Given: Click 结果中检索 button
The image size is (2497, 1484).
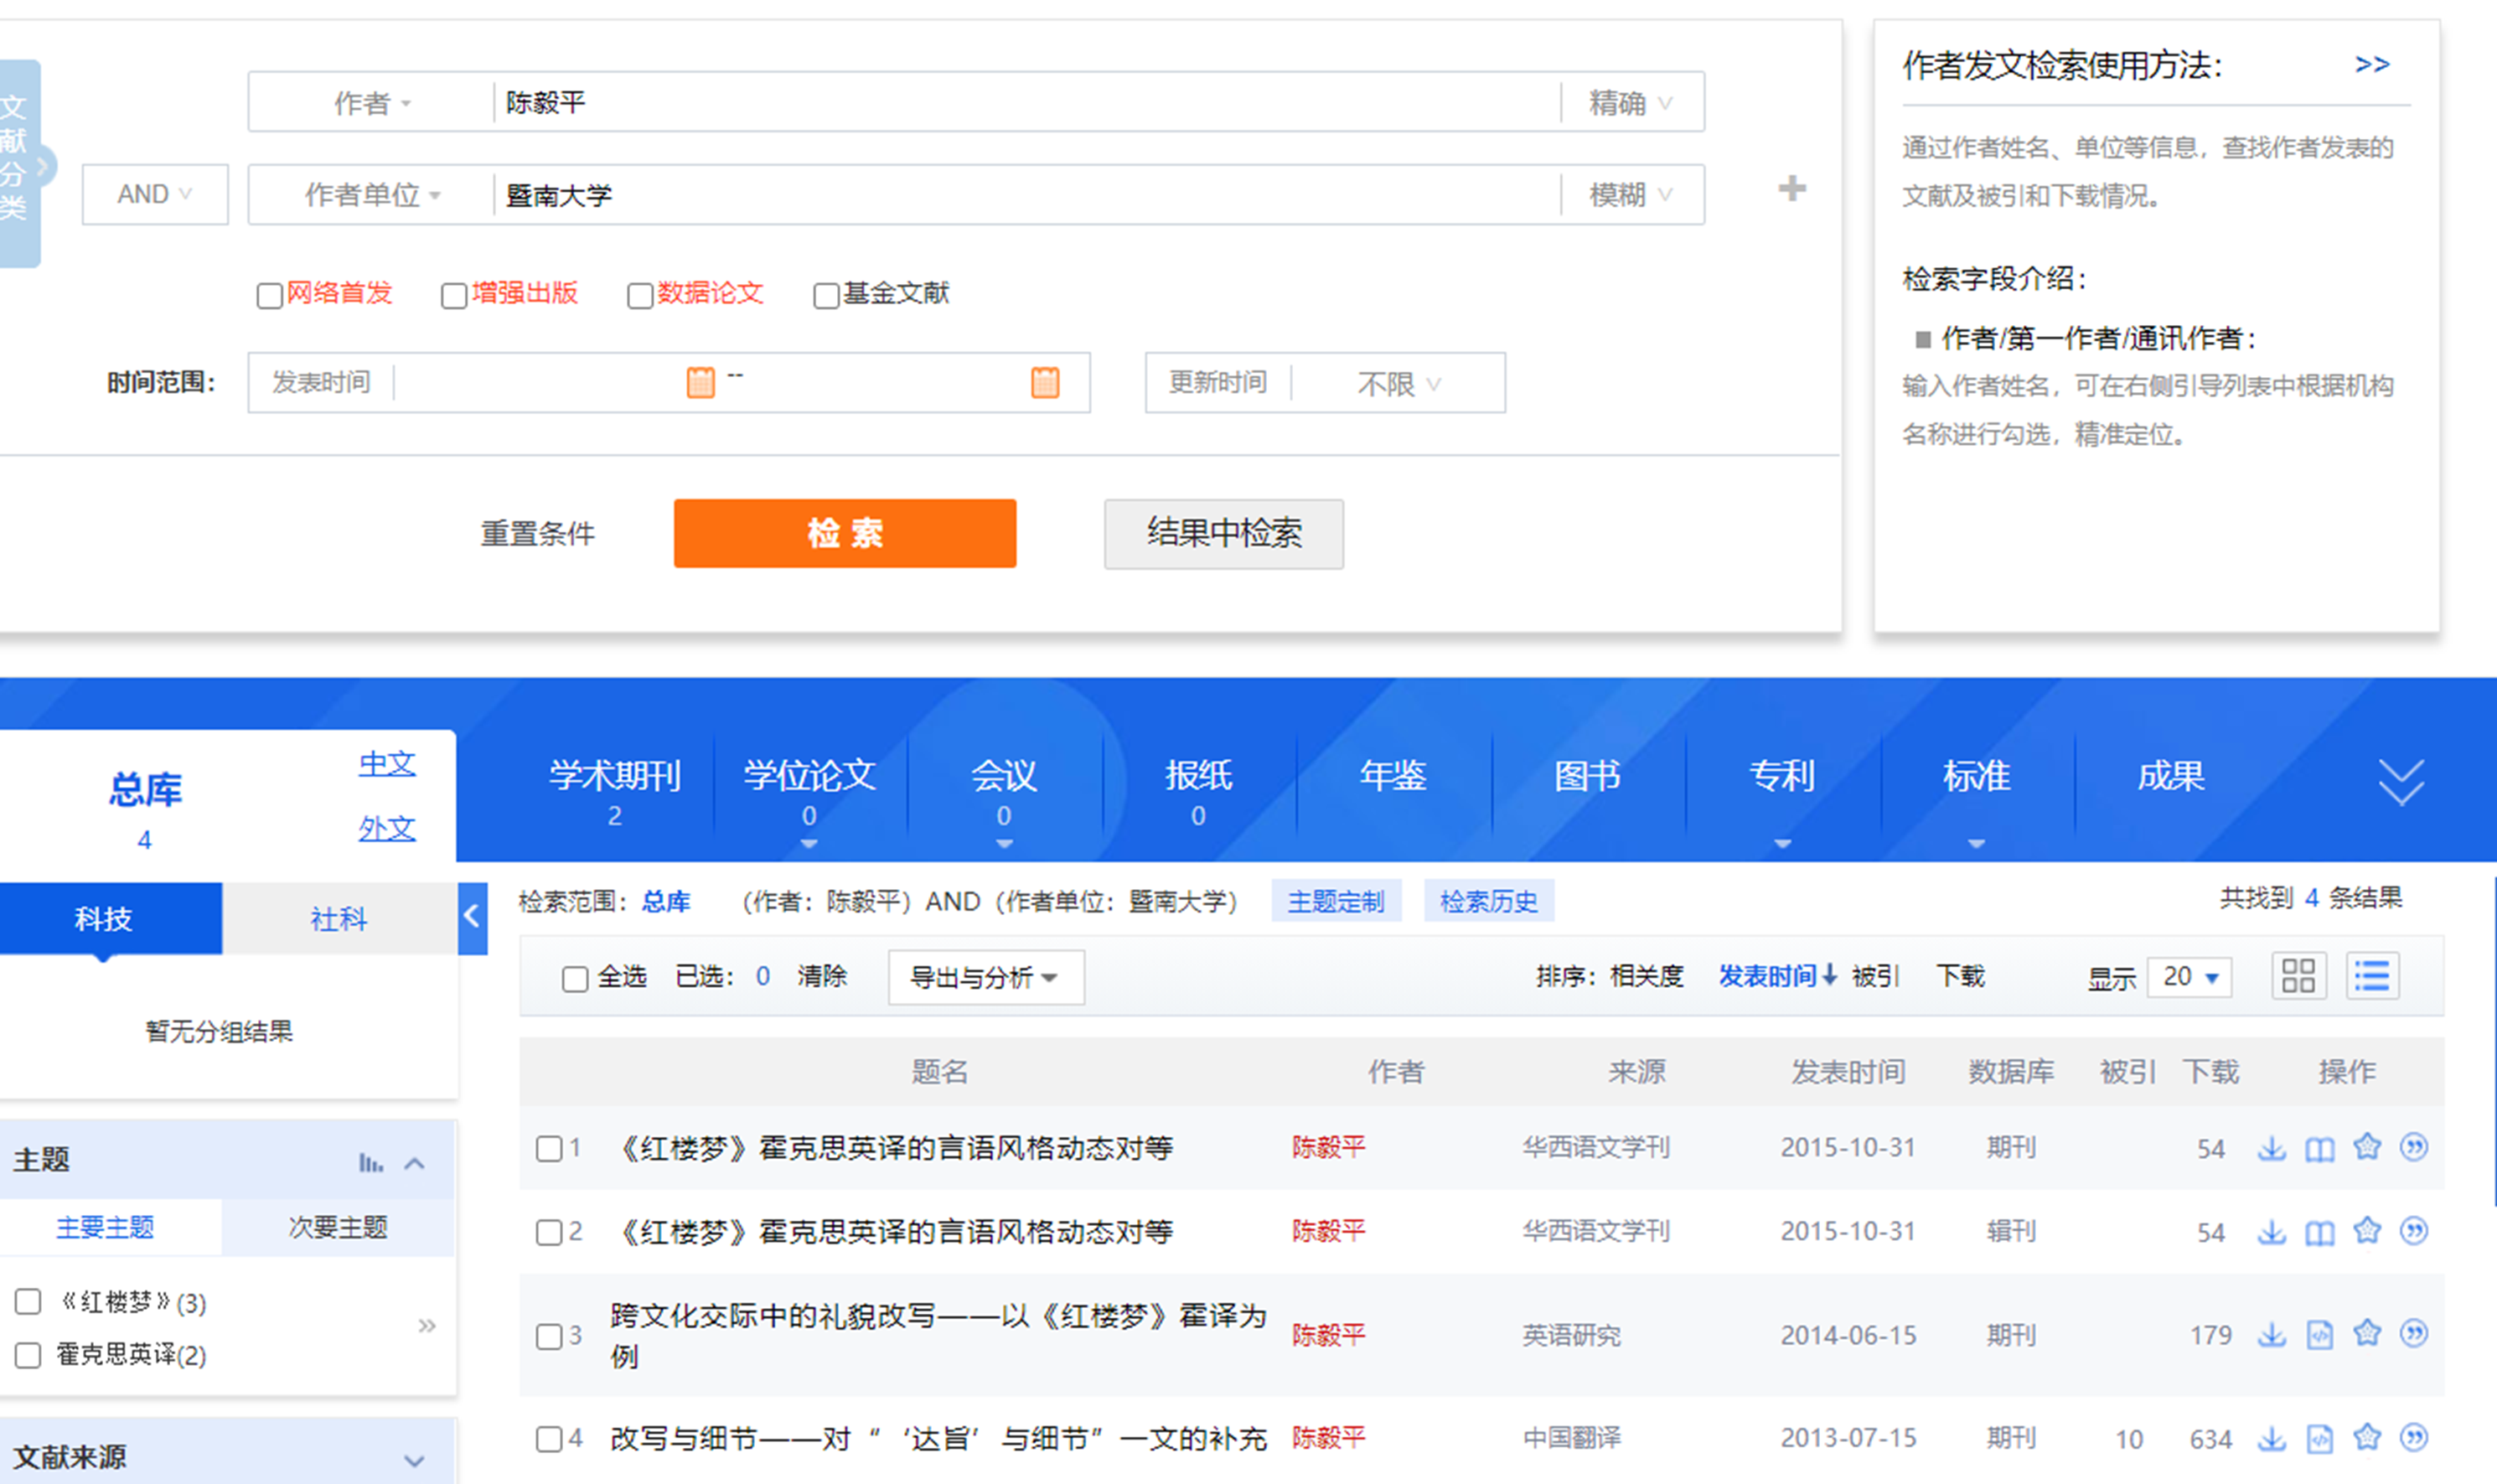Looking at the screenshot, I should tap(1223, 533).
